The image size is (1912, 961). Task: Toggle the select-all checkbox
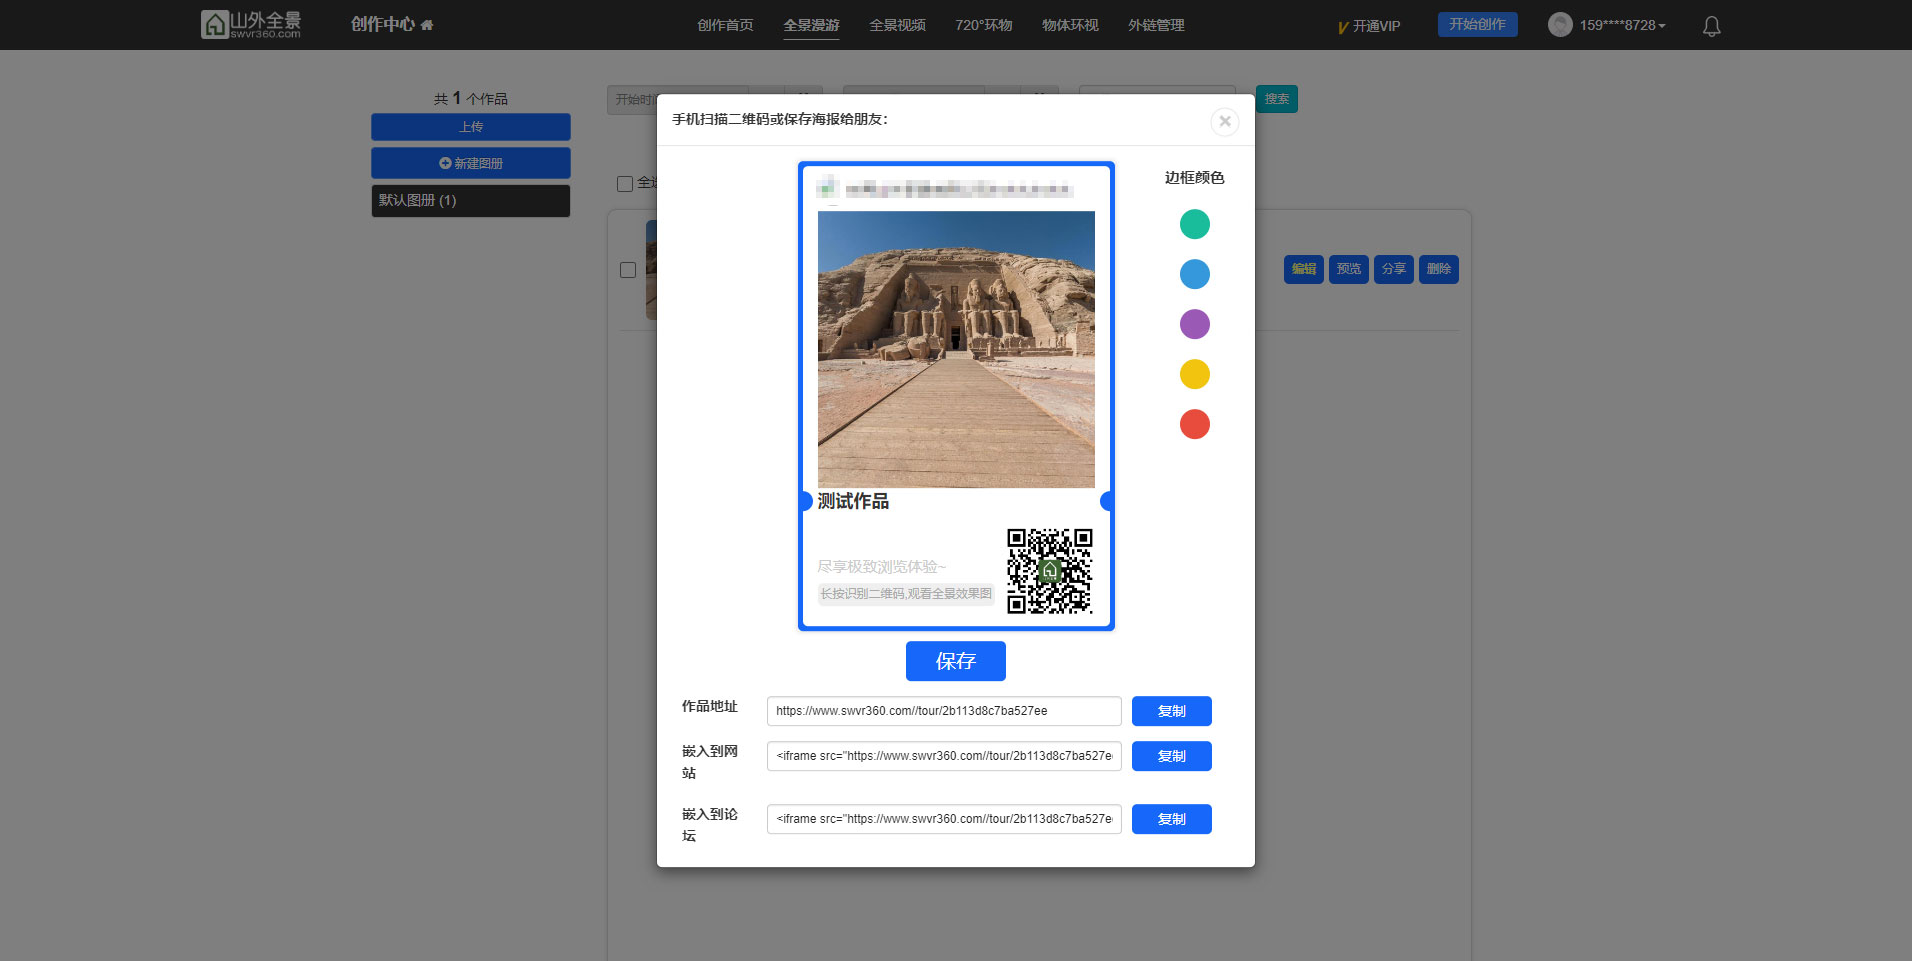(625, 184)
